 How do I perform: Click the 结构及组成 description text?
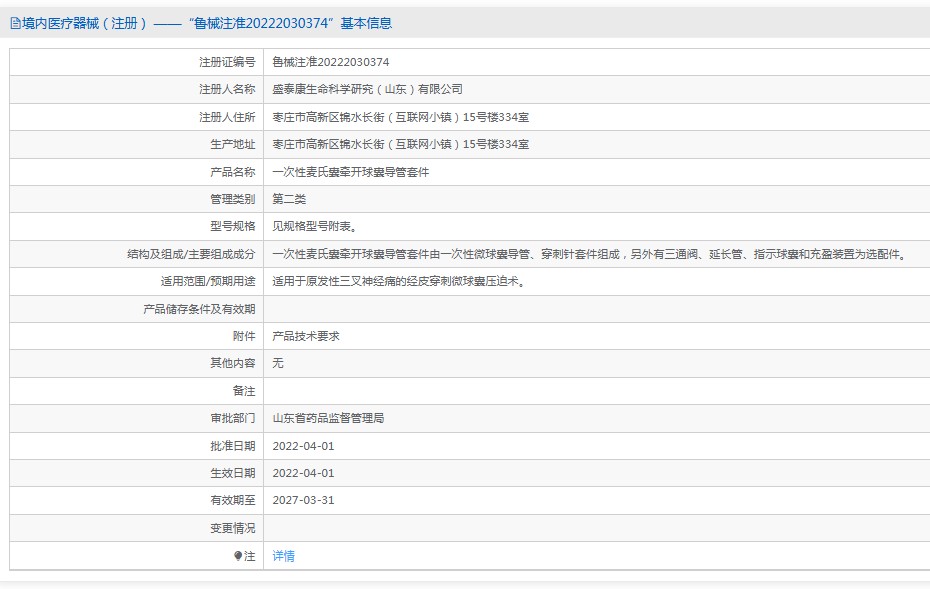click(588, 254)
